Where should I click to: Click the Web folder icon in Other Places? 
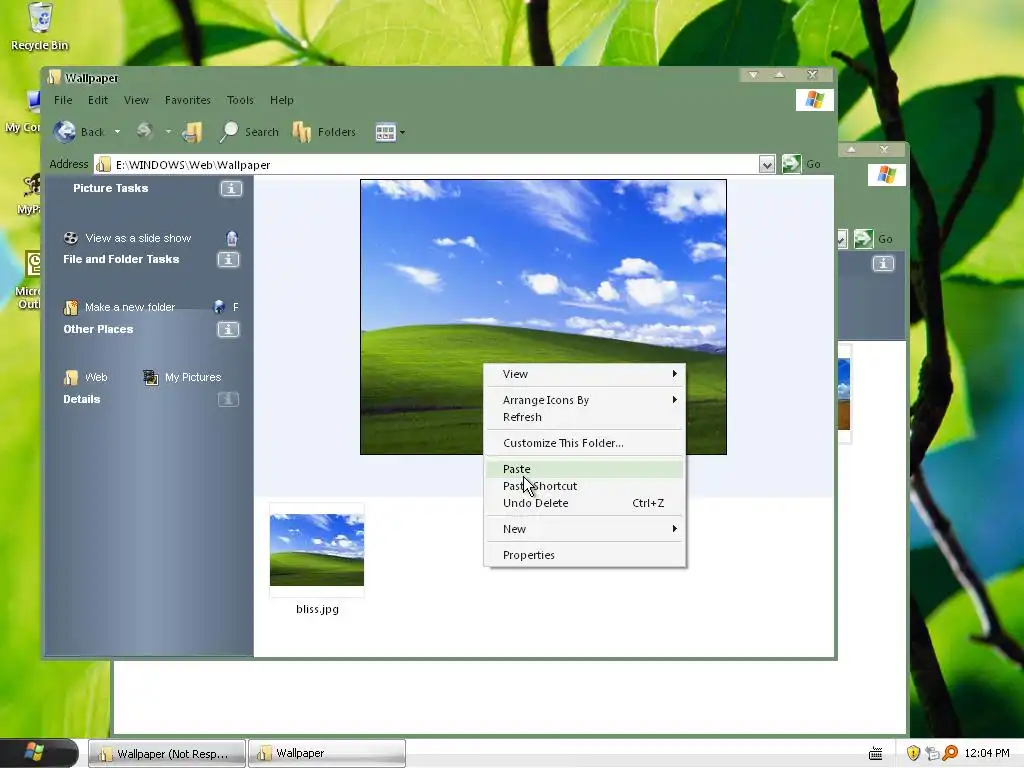click(71, 377)
